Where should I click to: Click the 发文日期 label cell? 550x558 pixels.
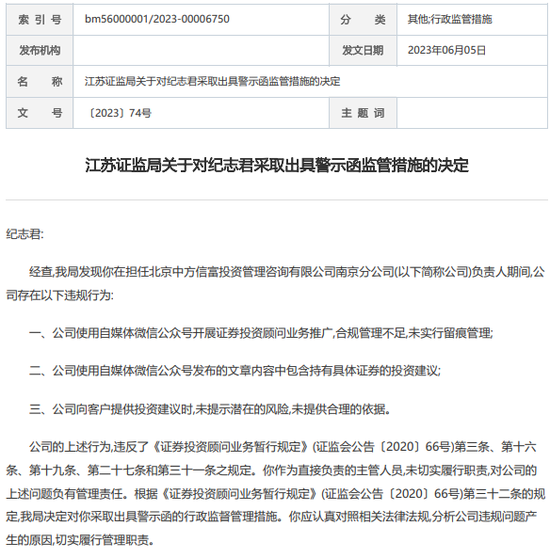coord(363,51)
